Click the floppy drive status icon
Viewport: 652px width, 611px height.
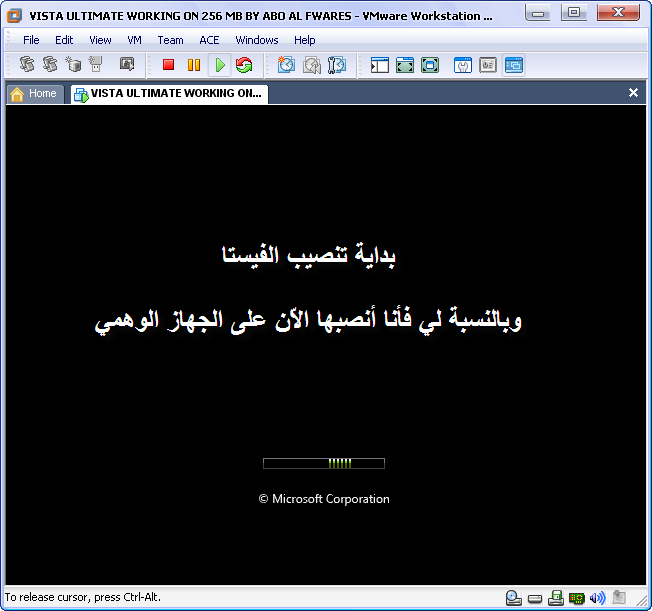[x=556, y=598]
